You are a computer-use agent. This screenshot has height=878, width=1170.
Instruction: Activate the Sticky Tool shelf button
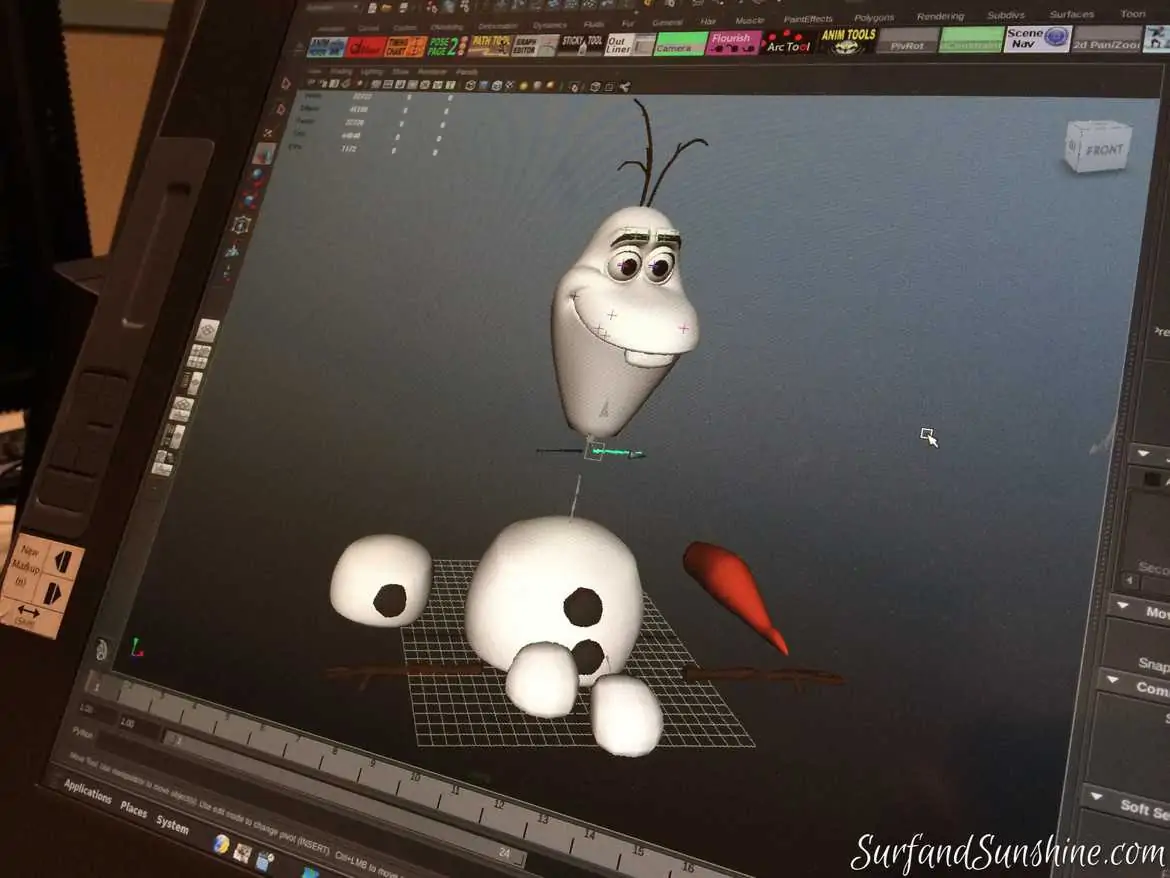(582, 46)
